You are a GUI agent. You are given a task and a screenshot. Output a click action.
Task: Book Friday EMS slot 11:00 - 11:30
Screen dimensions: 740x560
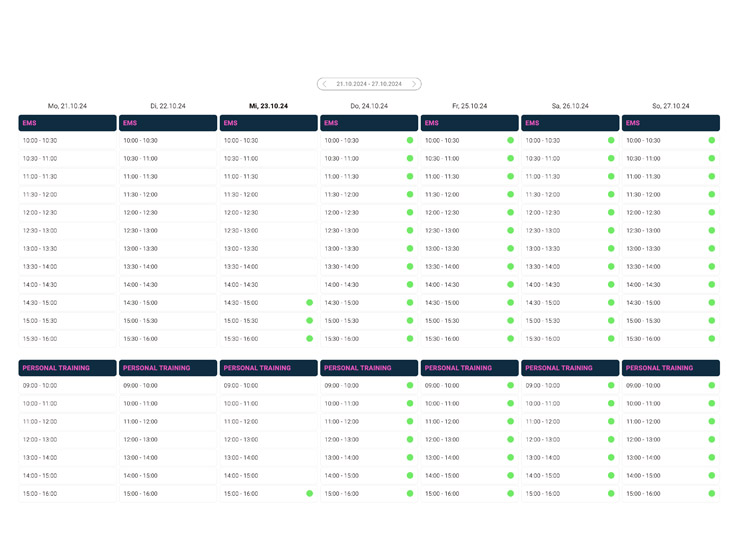pos(469,176)
